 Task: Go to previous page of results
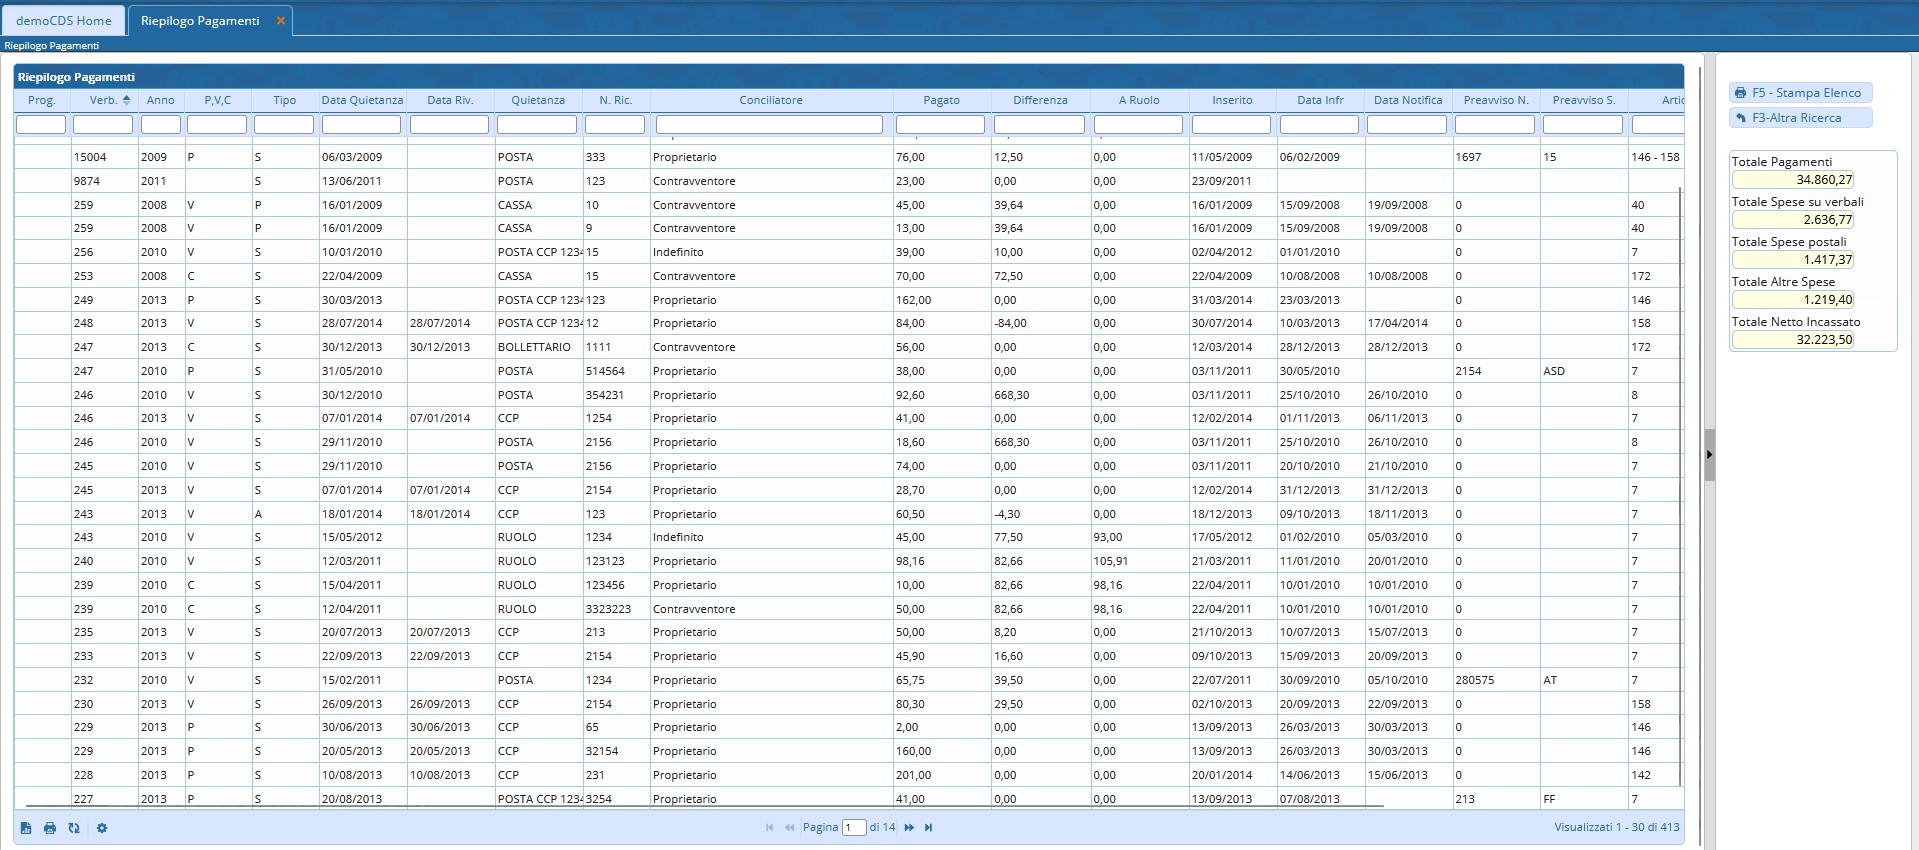pyautogui.click(x=789, y=828)
